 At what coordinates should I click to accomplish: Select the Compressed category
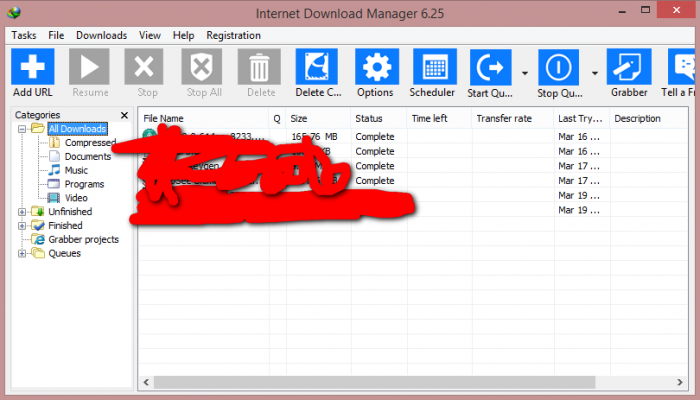(90, 142)
